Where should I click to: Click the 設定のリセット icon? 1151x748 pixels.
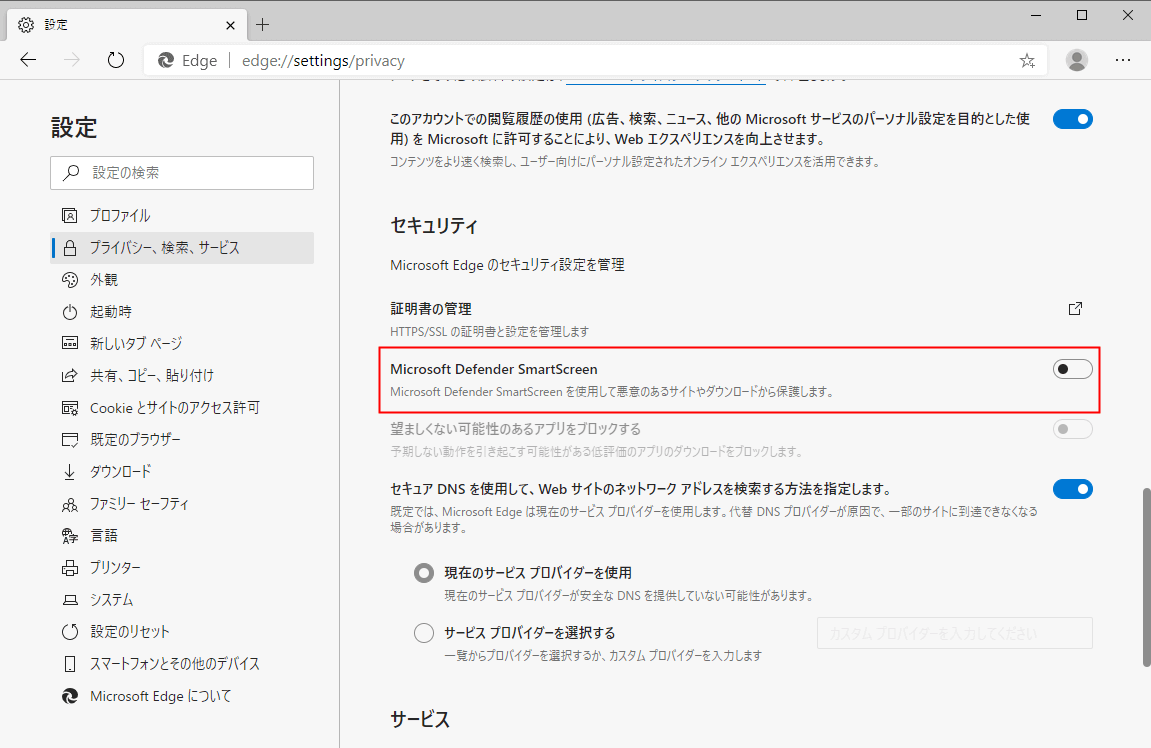70,632
